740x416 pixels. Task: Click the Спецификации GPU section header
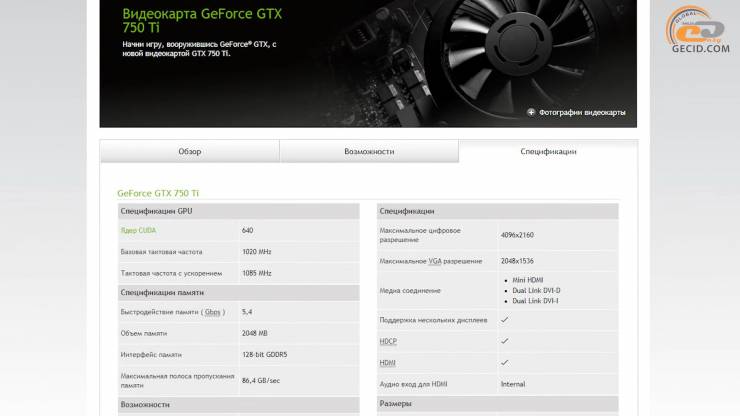point(238,211)
